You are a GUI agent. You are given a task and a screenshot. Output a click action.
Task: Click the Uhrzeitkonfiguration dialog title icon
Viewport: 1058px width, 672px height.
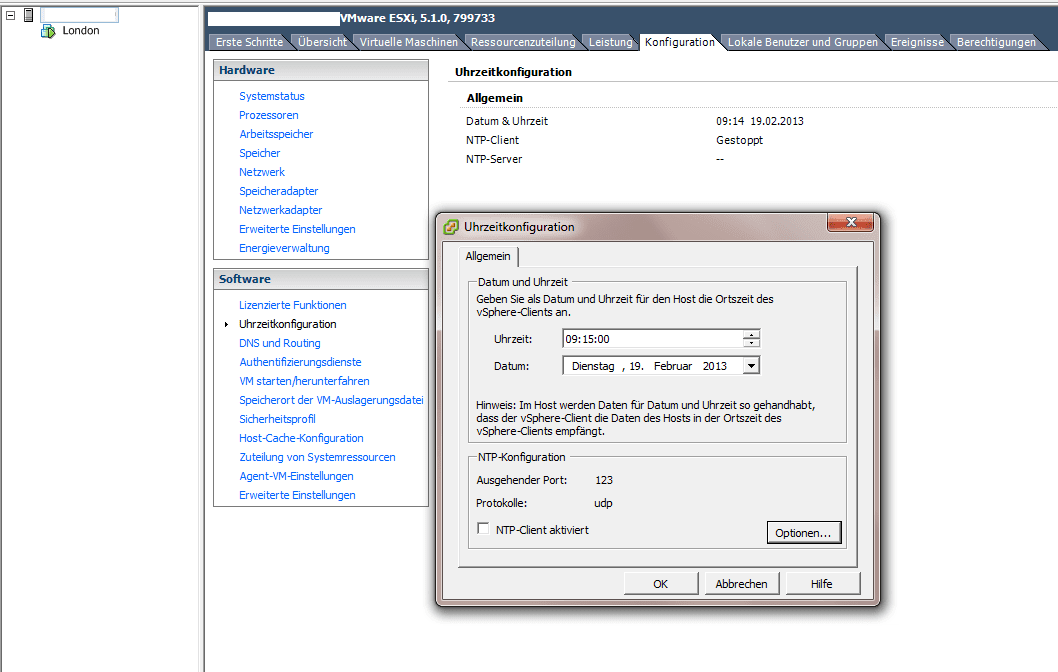(451, 227)
